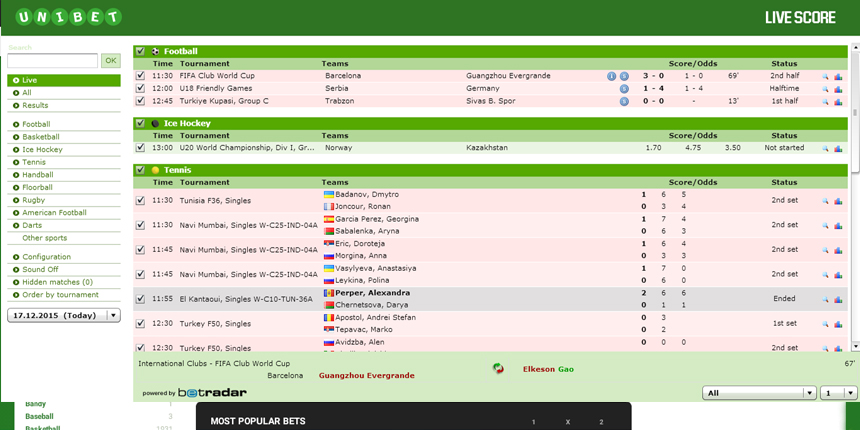Image resolution: width=860 pixels, height=430 pixels.
Task: Uncheck the 11:30 Navi Mumbai Garcia Perez match
Action: pos(140,225)
